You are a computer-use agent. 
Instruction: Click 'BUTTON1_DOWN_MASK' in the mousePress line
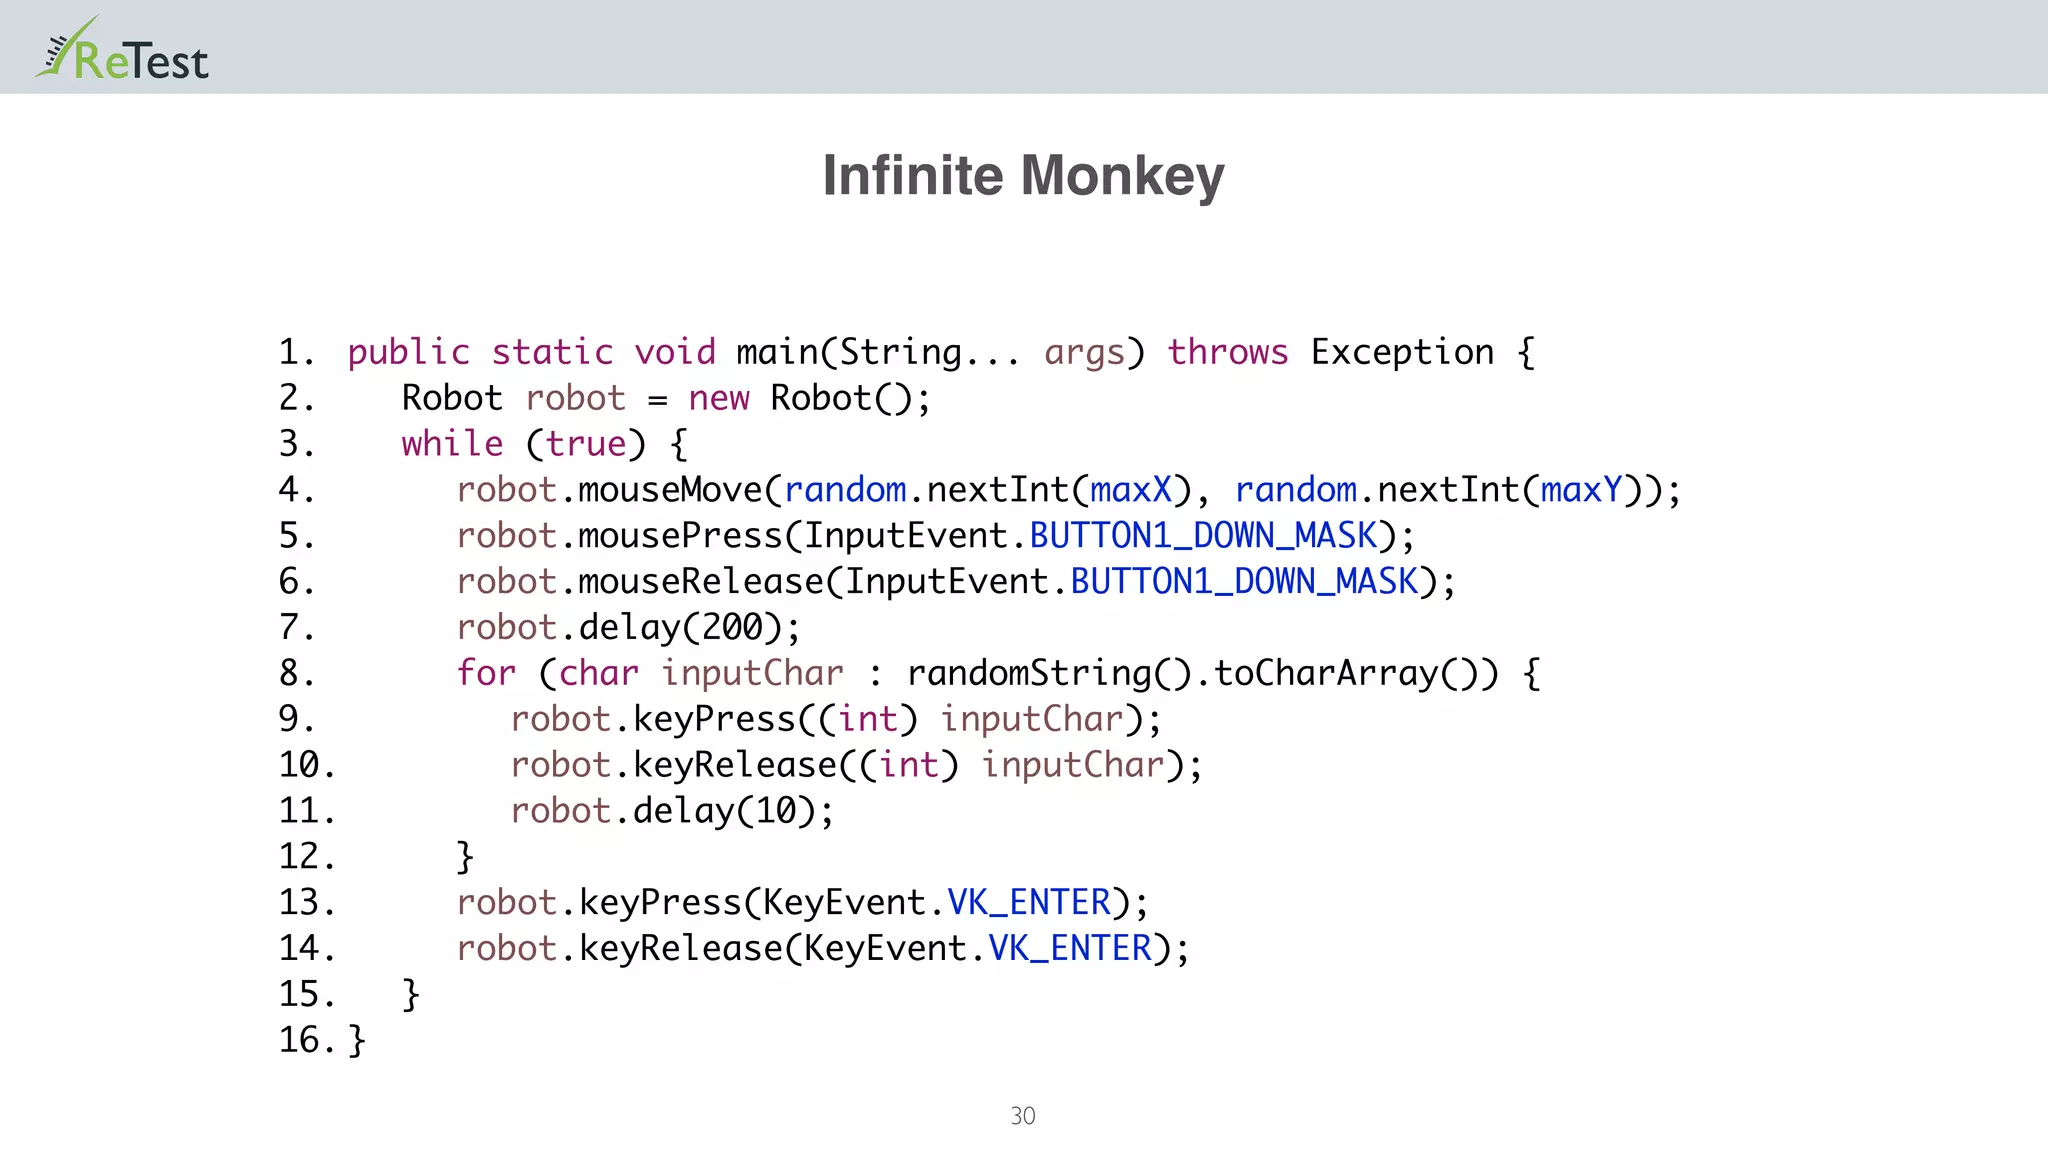tap(1203, 537)
